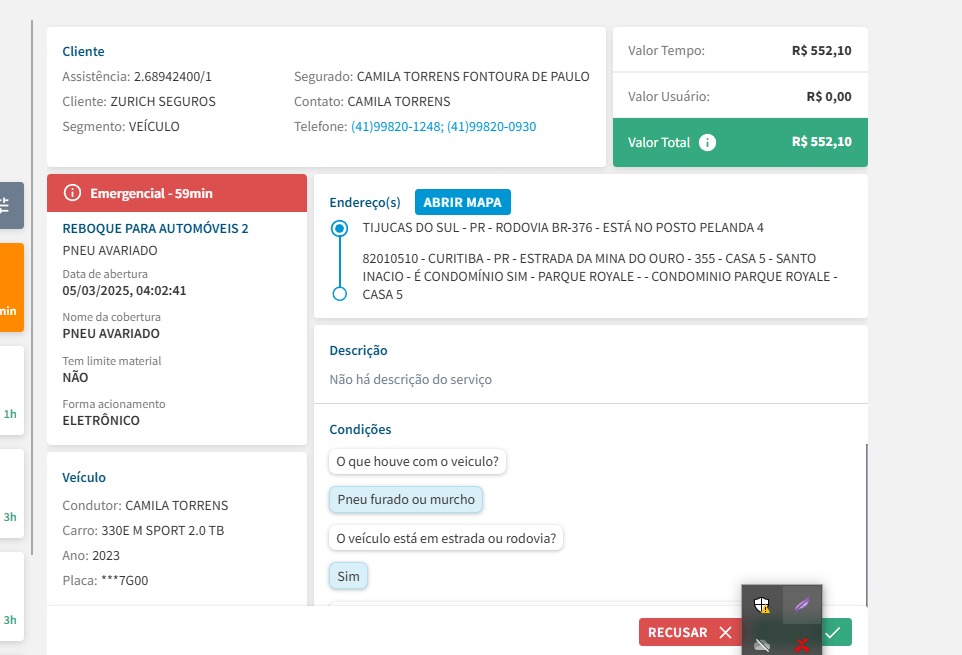Click the Condições panel scrollbar
Image resolution: width=962 pixels, height=655 pixels.
[x=866, y=520]
